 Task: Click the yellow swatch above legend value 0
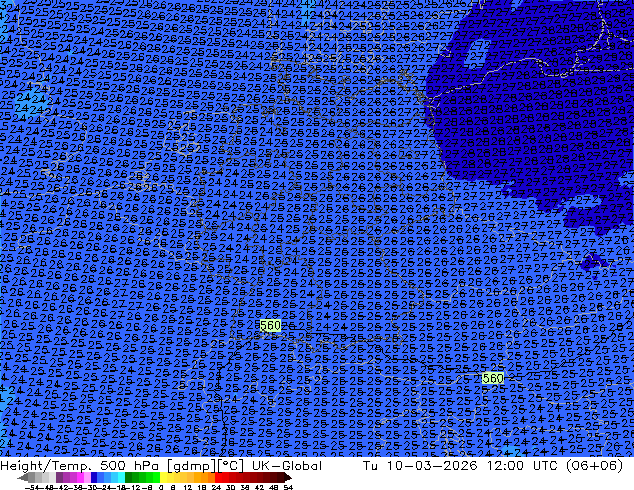coord(163,478)
